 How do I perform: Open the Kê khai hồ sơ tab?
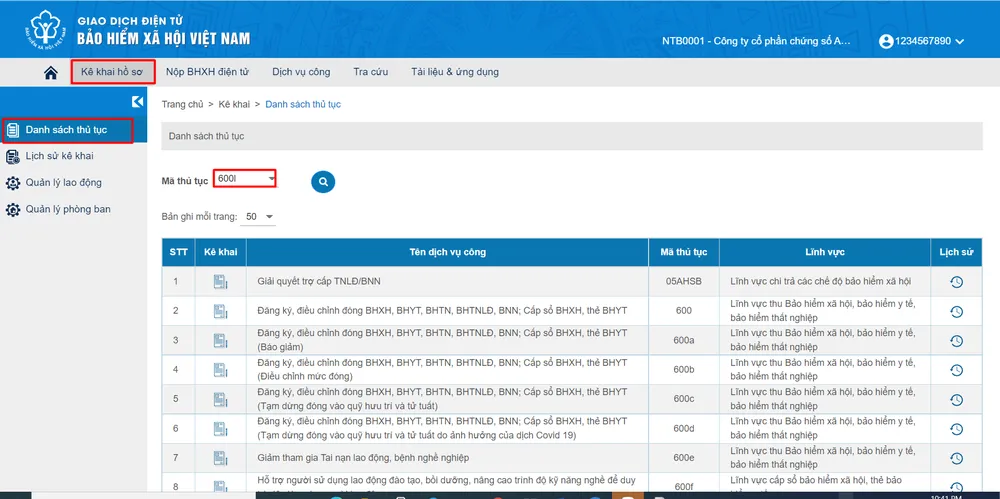point(111,72)
